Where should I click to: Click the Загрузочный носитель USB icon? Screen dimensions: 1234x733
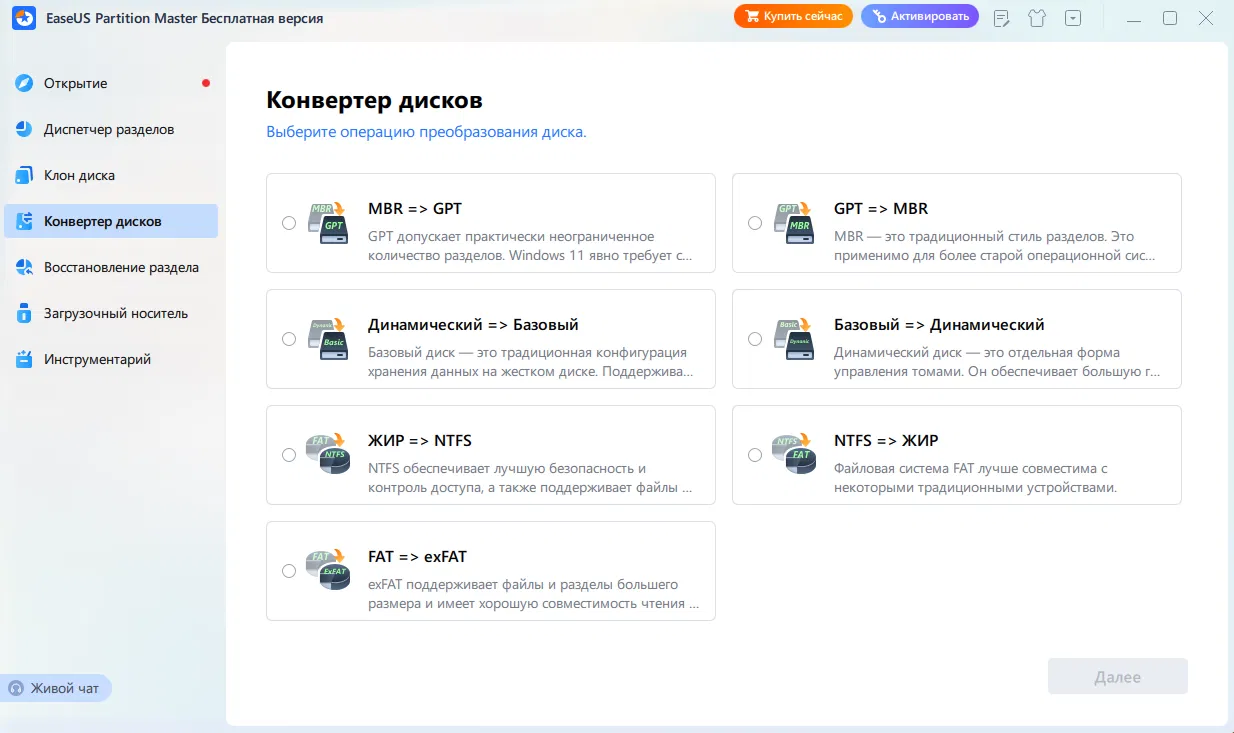click(25, 313)
